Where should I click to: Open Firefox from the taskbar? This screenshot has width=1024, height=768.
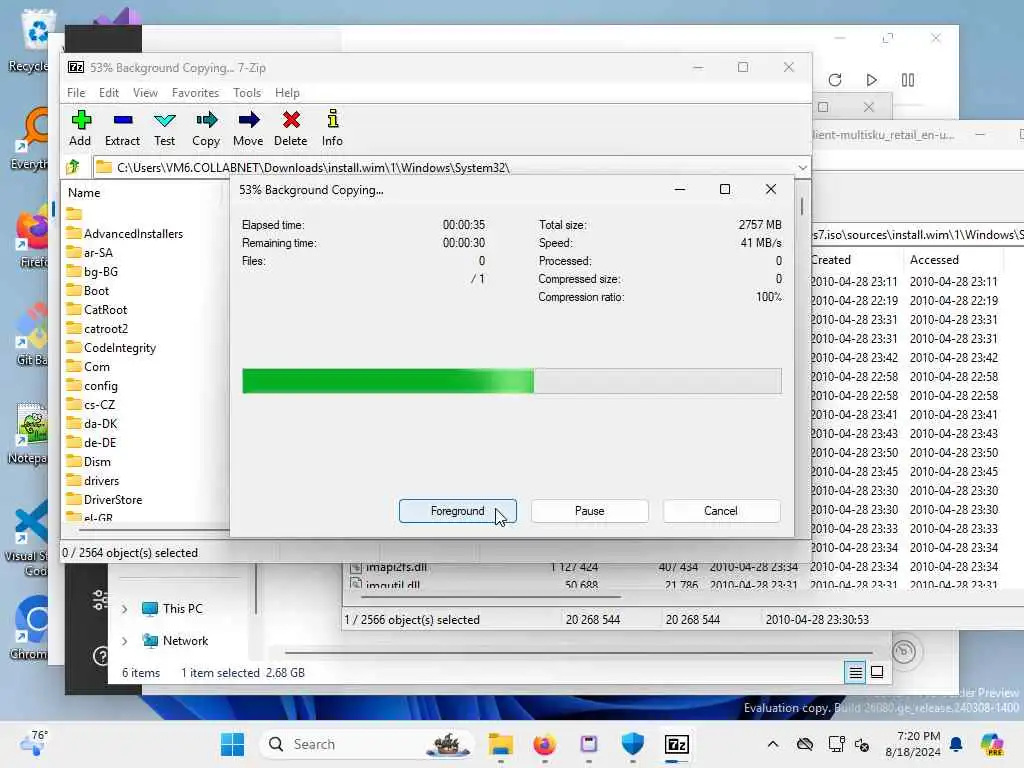click(x=544, y=744)
